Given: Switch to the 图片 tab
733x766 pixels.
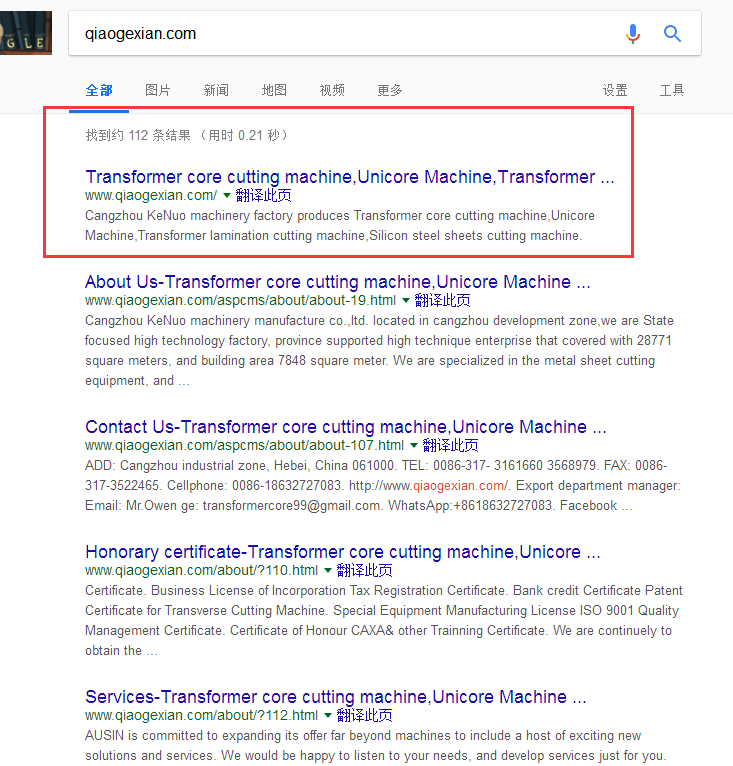Looking at the screenshot, I should pyautogui.click(x=157, y=90).
